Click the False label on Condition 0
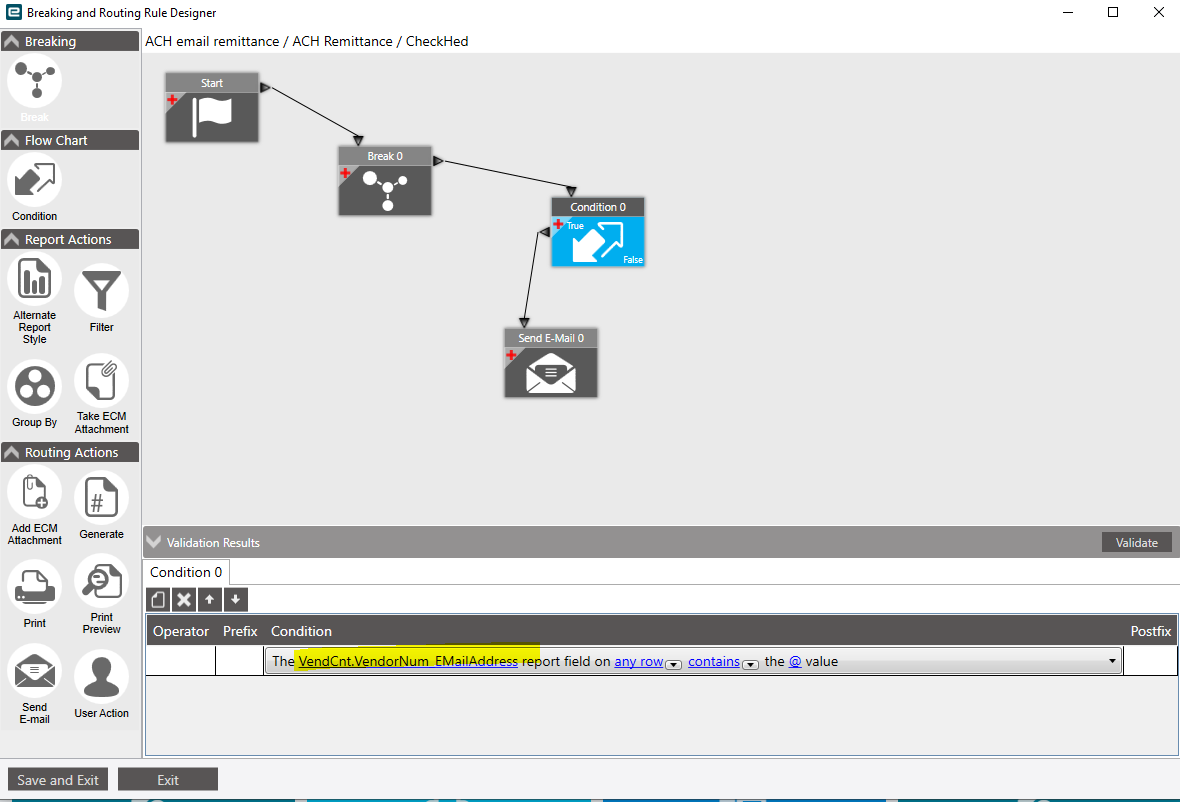 [x=633, y=260]
